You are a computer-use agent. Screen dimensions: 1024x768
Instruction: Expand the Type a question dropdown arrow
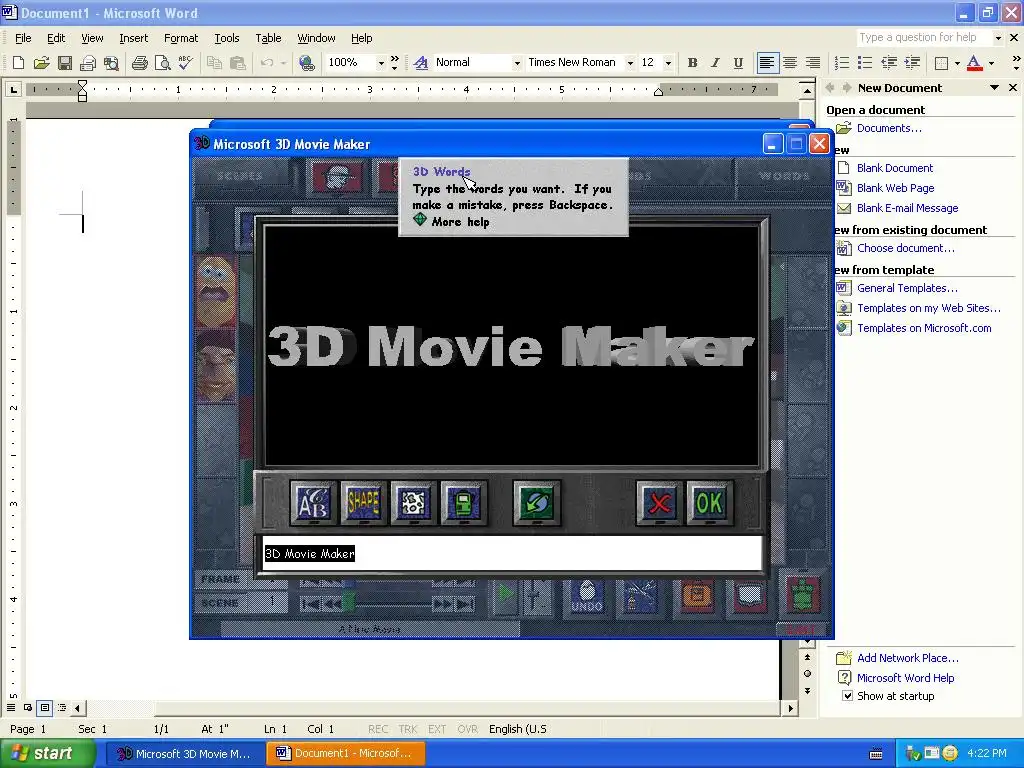tap(998, 38)
